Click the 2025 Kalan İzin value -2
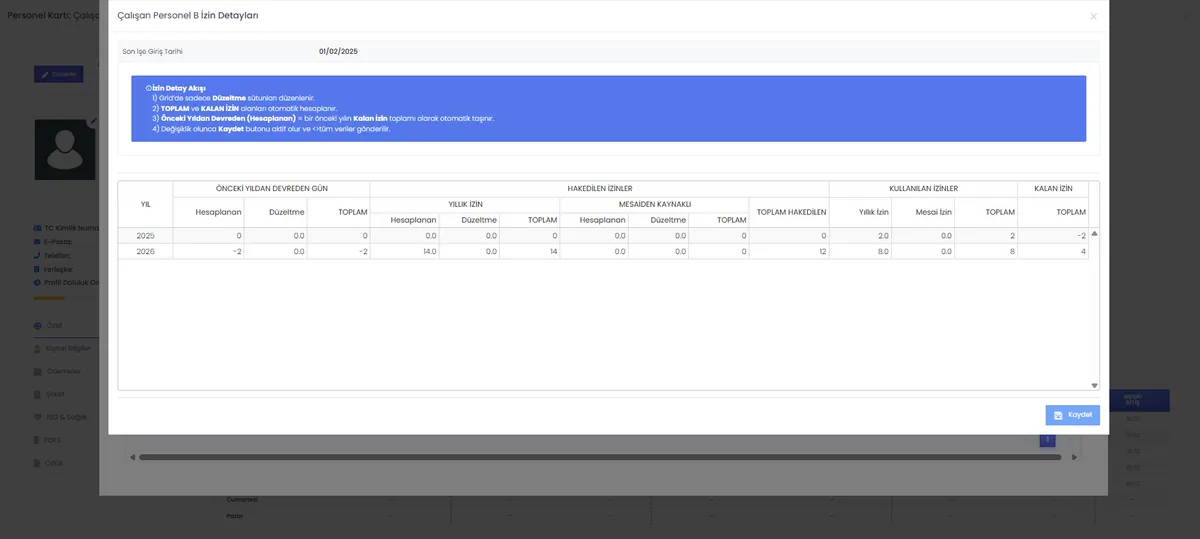1200x539 pixels. (x=1053, y=236)
